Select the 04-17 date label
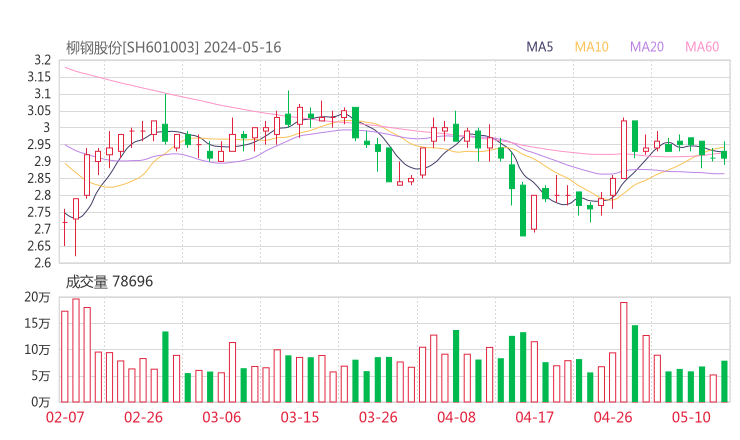This screenshot has width=740, height=440. coord(535,417)
